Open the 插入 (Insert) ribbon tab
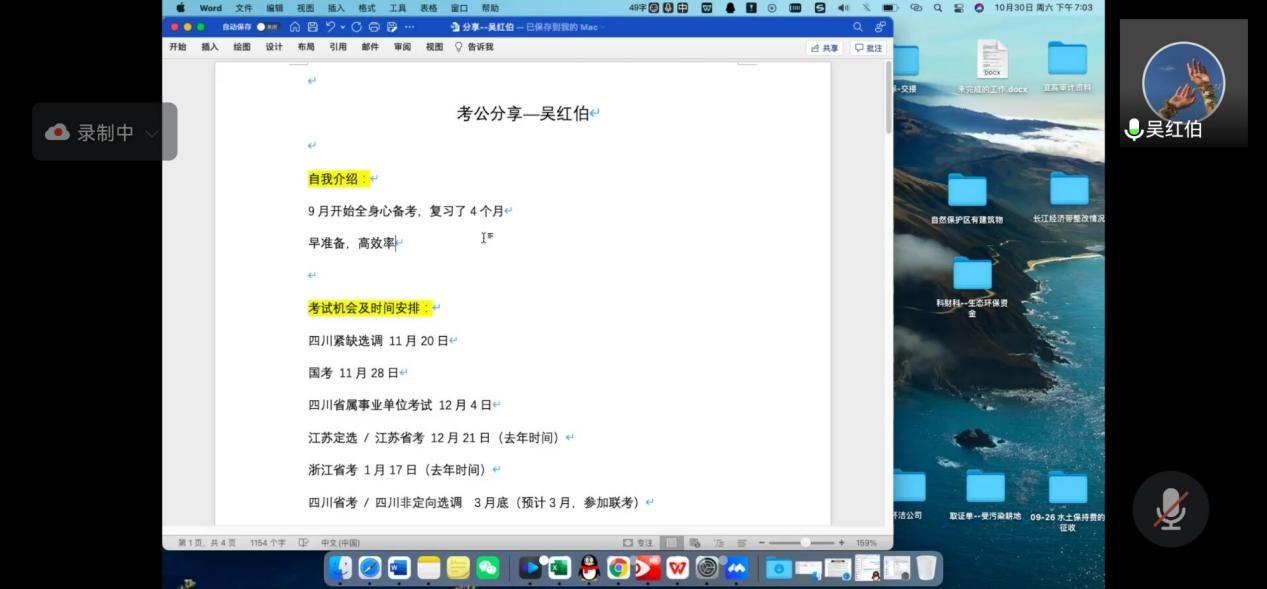The image size is (1267, 589). (210, 47)
